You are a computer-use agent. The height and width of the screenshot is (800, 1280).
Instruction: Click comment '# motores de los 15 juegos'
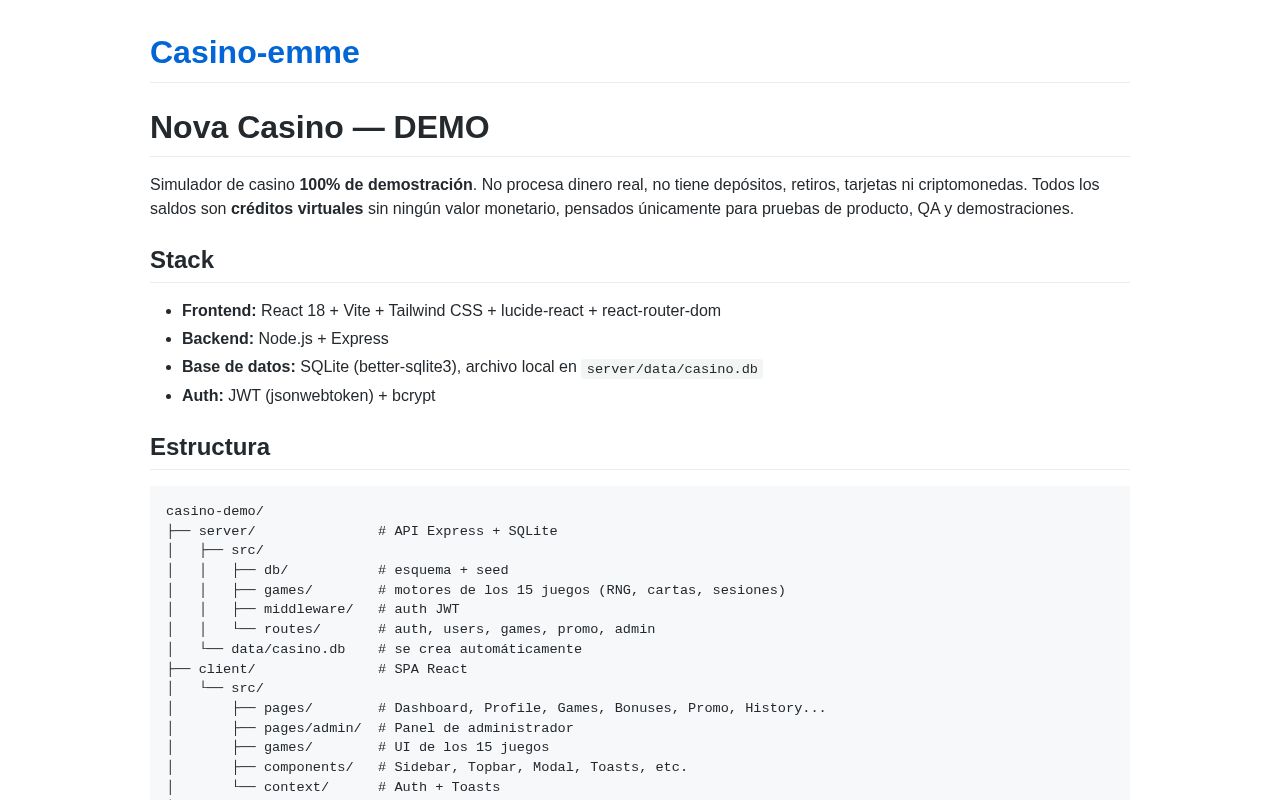[484, 590]
